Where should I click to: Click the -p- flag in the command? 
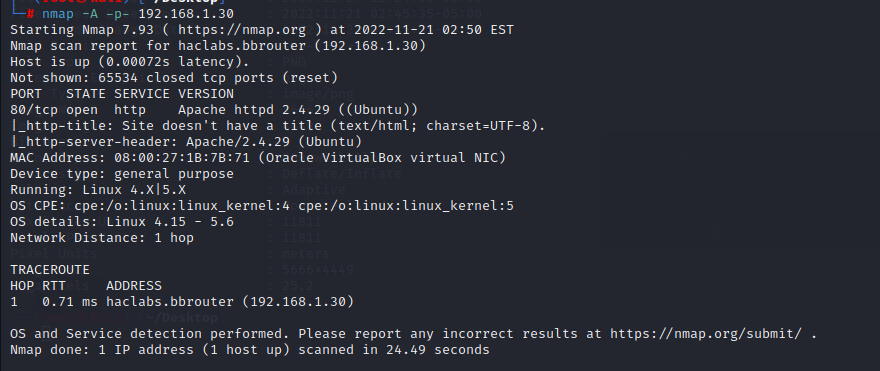118,13
